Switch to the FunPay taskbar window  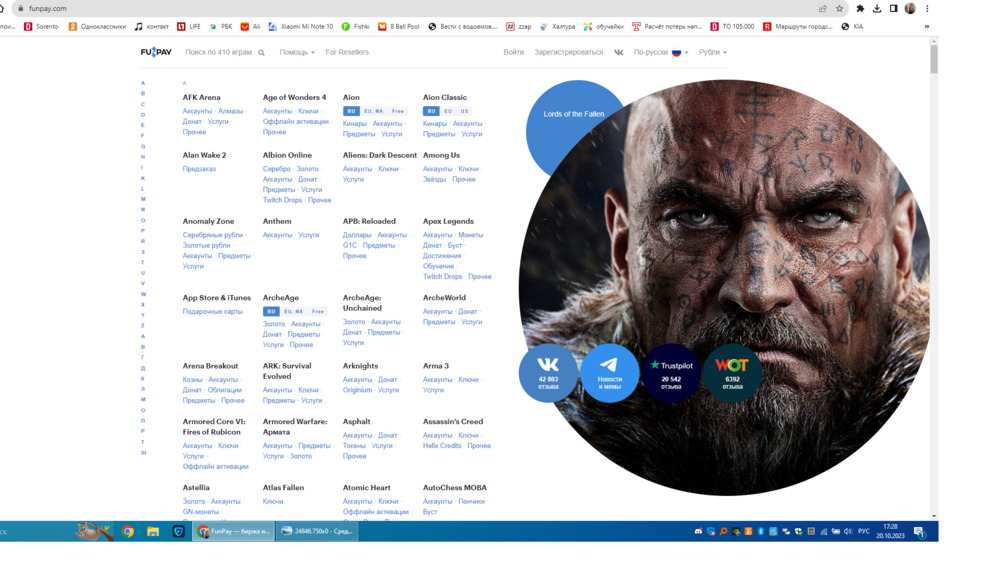pyautogui.click(x=234, y=531)
